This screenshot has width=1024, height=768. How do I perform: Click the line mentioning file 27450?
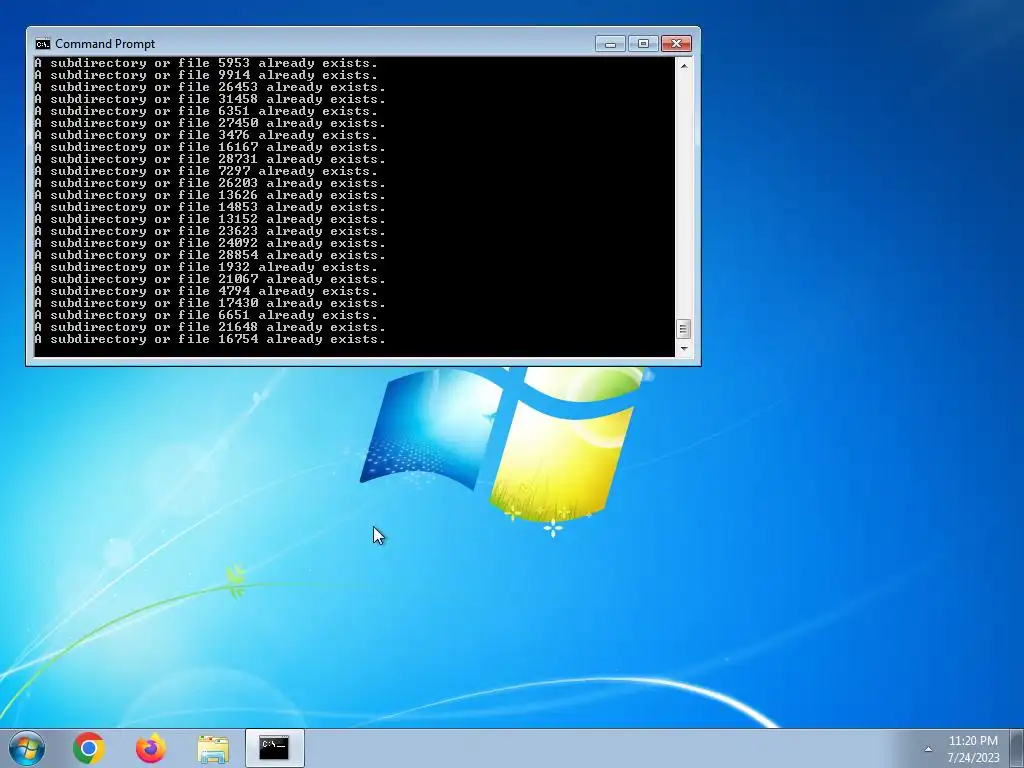point(210,123)
